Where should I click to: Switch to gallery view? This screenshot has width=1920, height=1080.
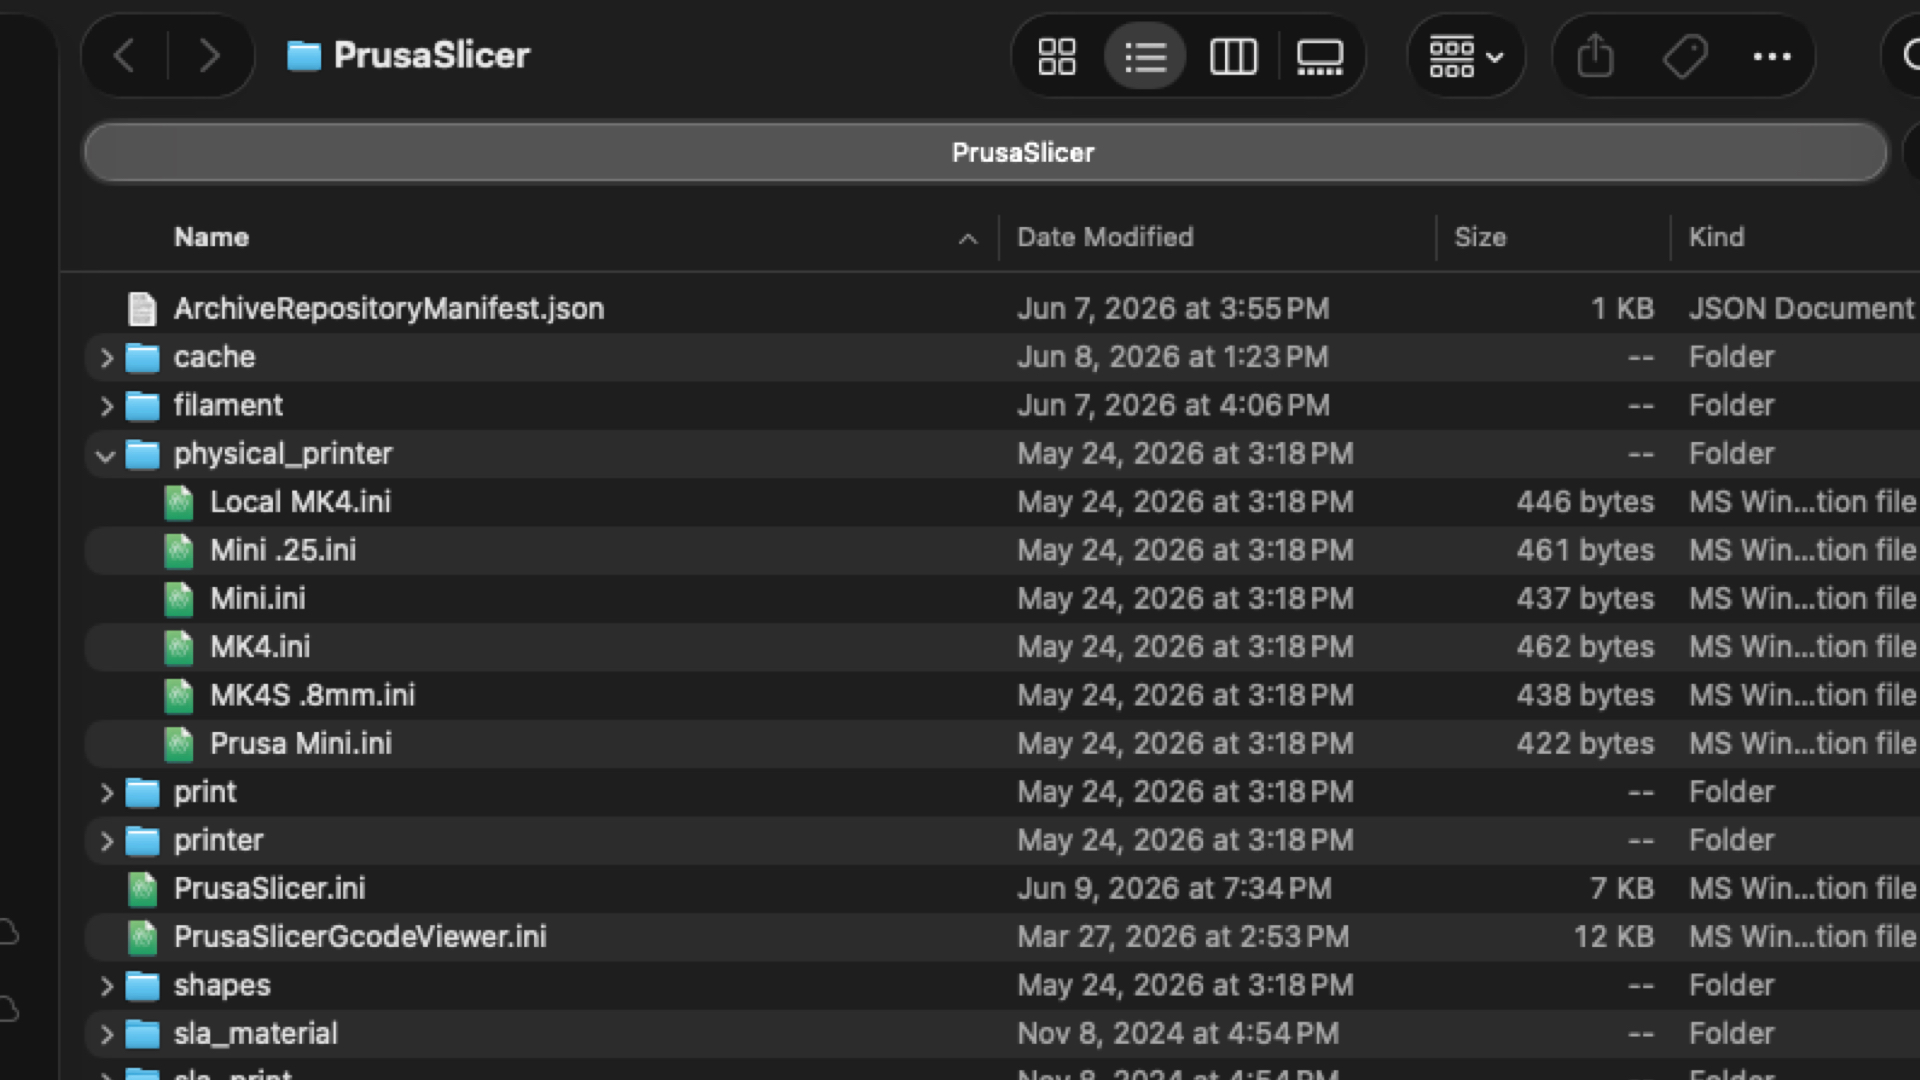pyautogui.click(x=1320, y=56)
